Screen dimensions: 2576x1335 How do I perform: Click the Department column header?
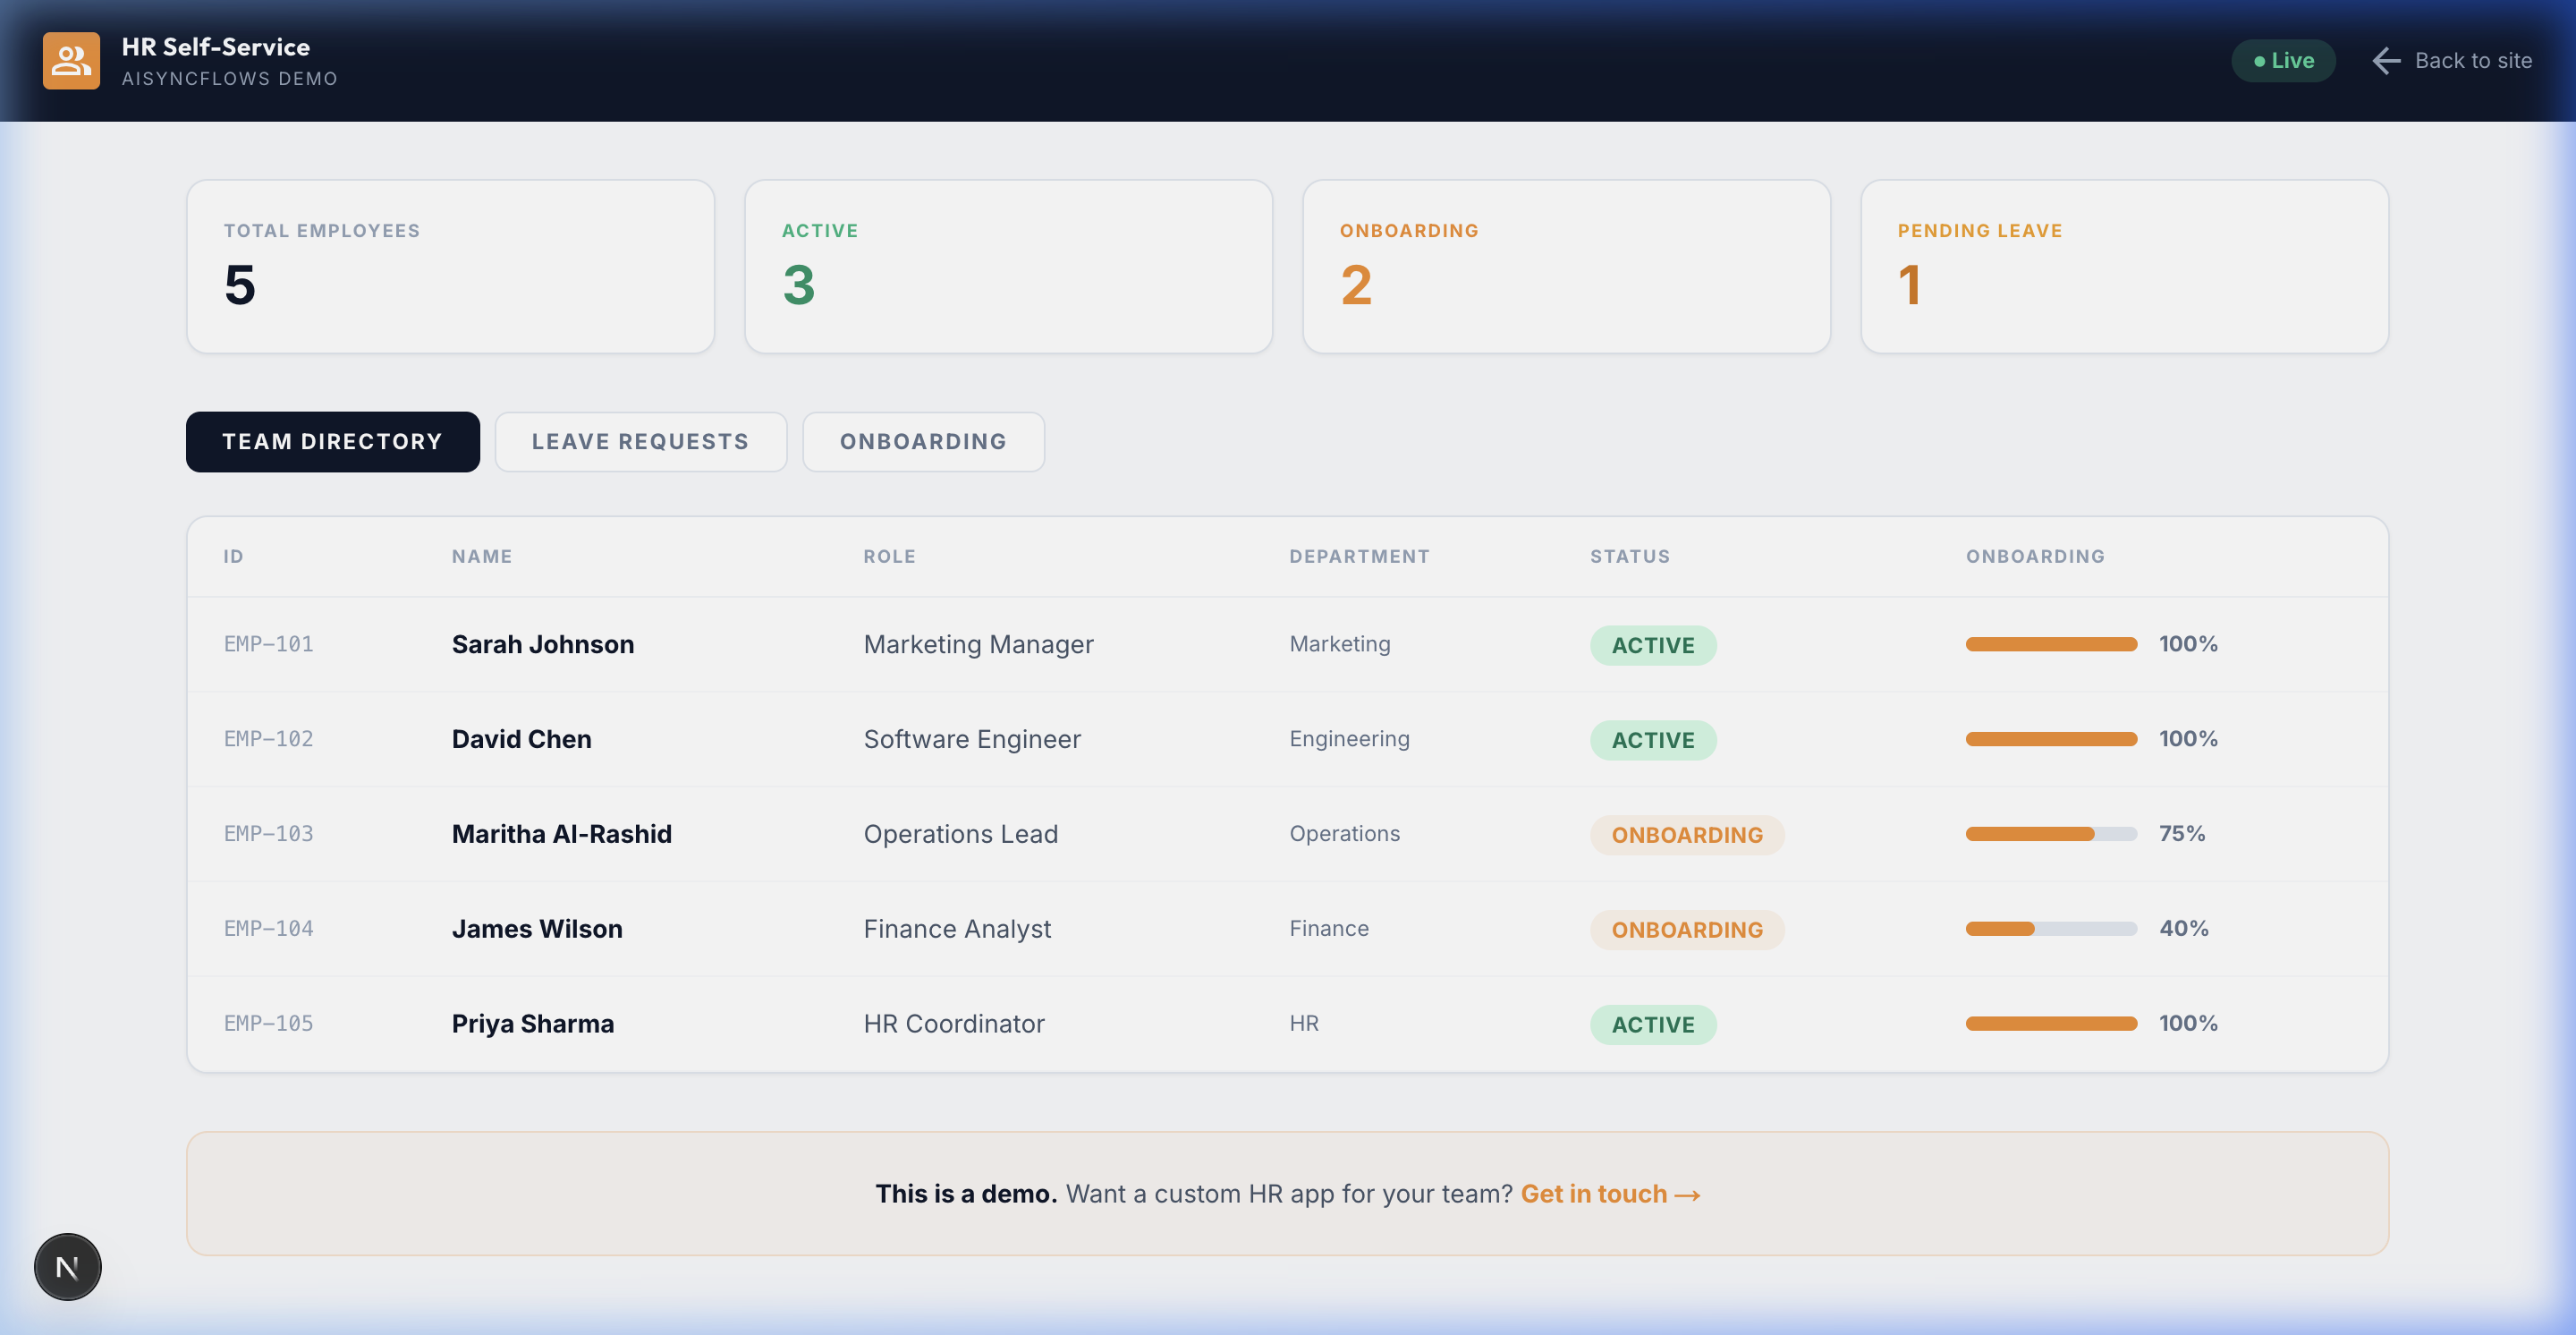(1358, 557)
